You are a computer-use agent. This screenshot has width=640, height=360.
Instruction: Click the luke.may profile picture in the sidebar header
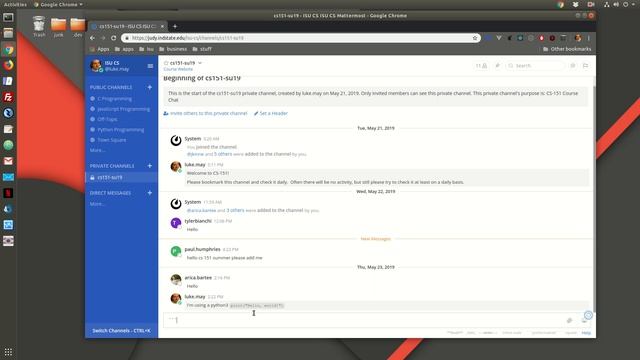(x=96, y=65)
